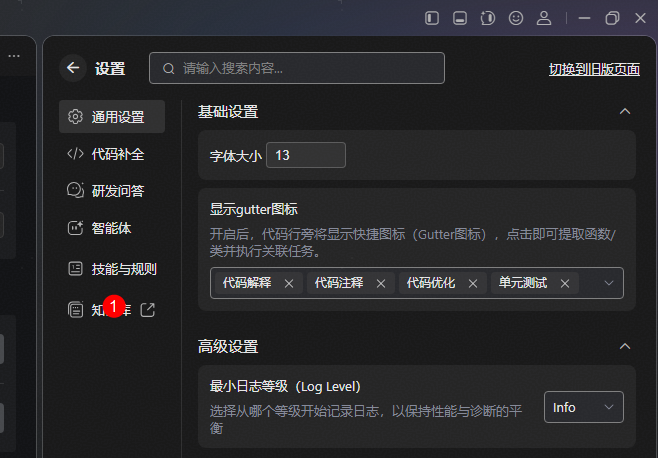The image size is (658, 458).
Task: Select the 代码补全 tab
Action: [112, 154]
